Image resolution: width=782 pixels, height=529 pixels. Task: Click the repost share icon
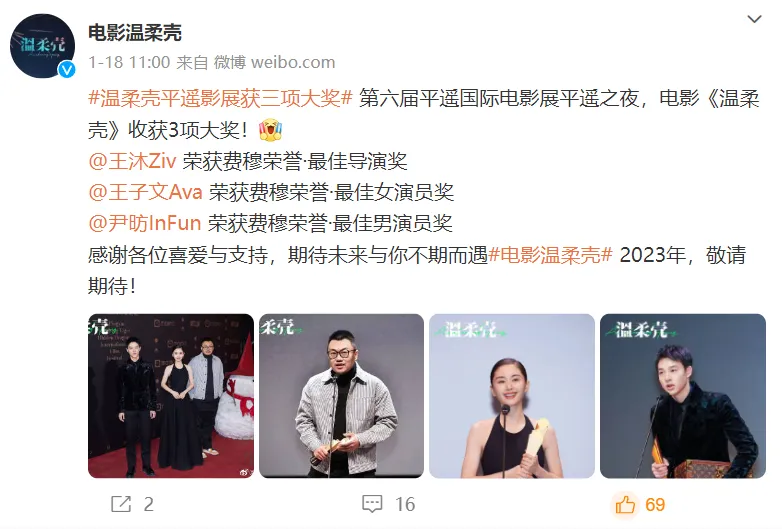point(121,504)
